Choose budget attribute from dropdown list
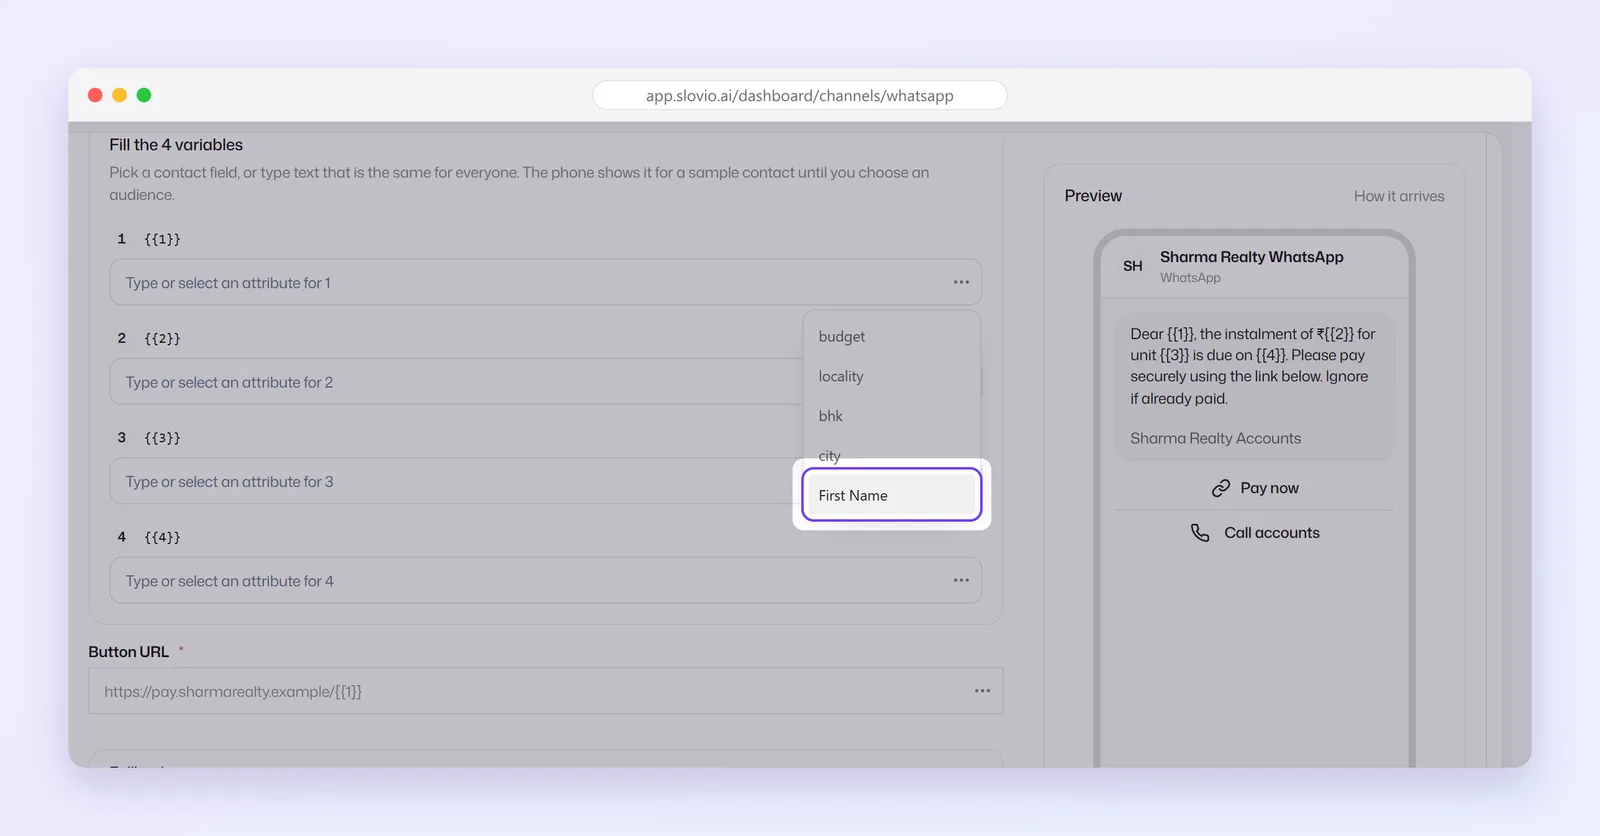Screen dimensions: 1600x836 click(891, 337)
